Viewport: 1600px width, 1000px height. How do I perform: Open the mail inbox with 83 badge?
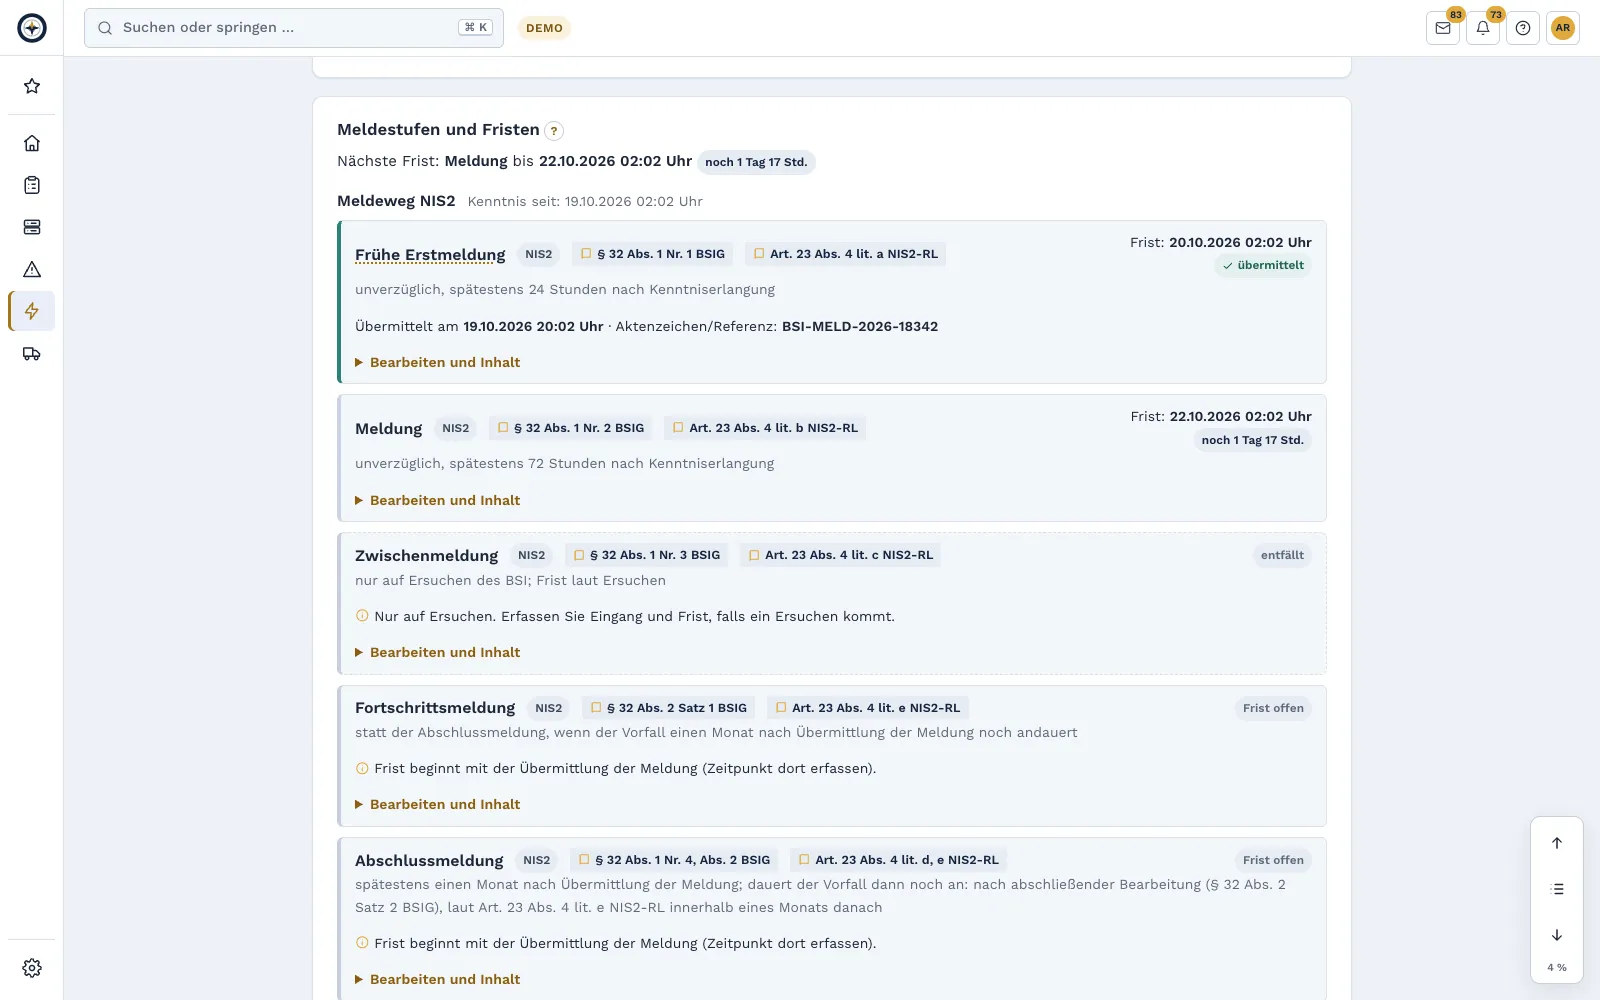click(x=1443, y=28)
